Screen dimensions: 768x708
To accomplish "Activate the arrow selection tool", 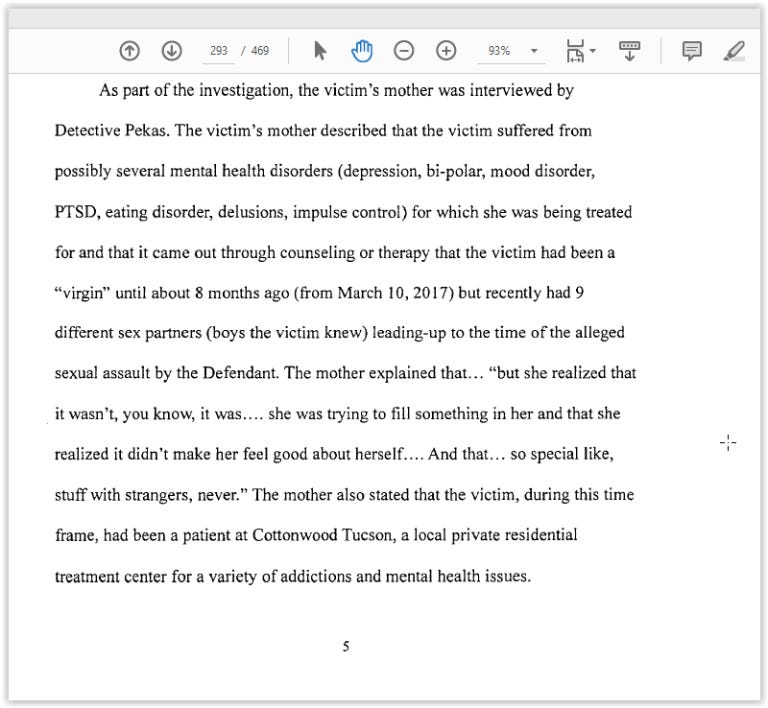I will click(x=320, y=50).
